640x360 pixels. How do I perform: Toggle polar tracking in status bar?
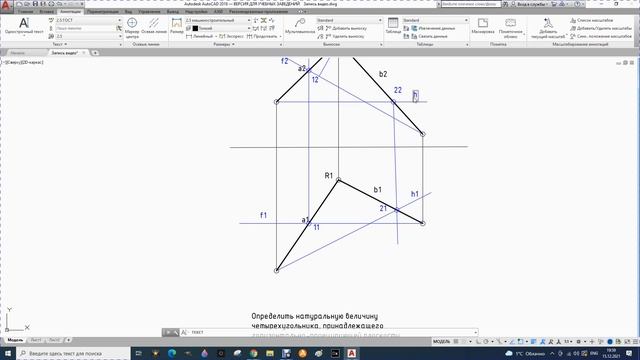coord(486,342)
